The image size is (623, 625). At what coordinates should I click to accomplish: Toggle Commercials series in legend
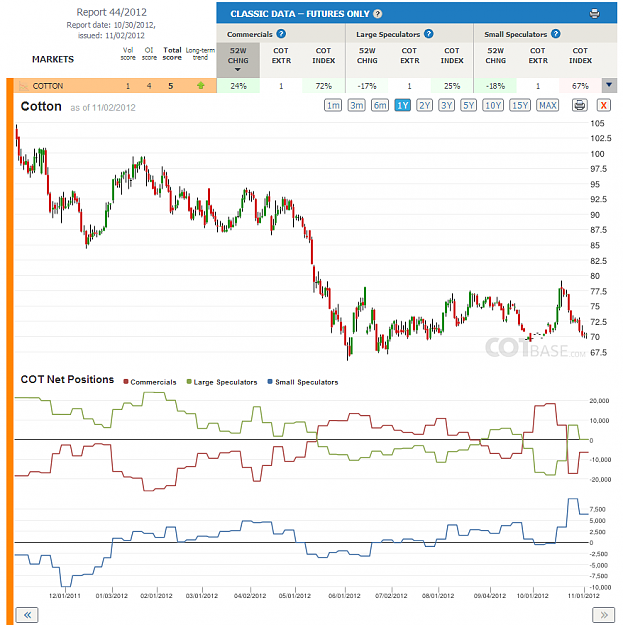(150, 382)
